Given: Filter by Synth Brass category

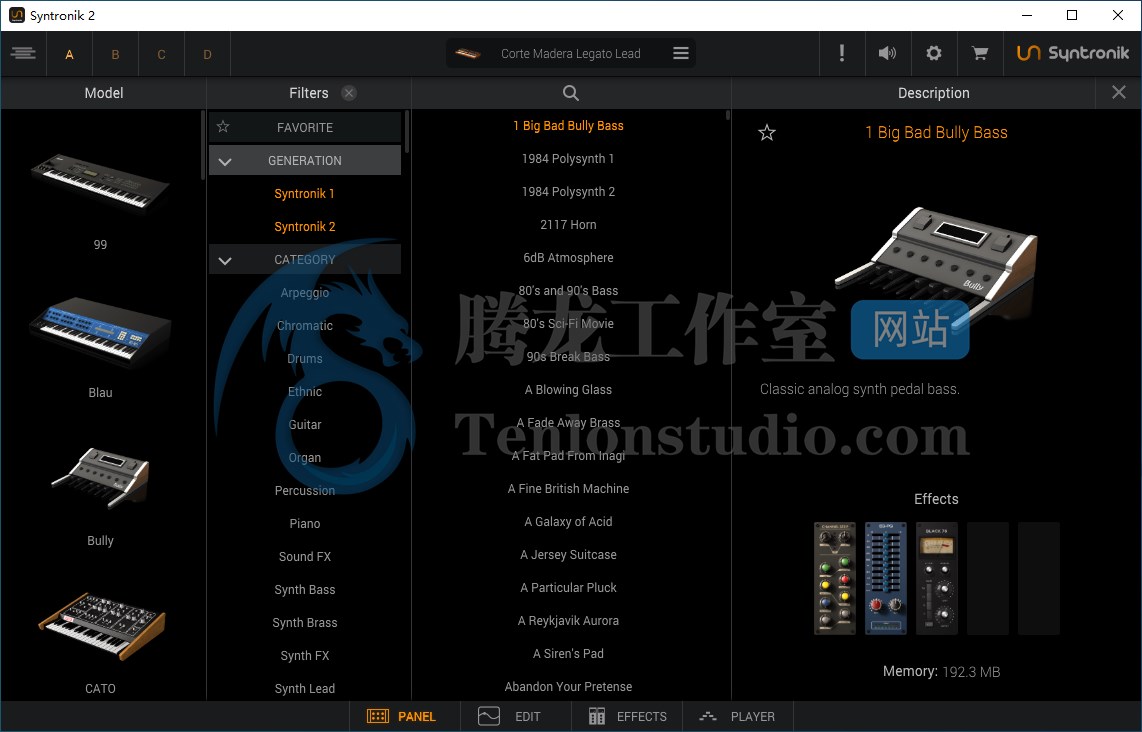Looking at the screenshot, I should 304,623.
